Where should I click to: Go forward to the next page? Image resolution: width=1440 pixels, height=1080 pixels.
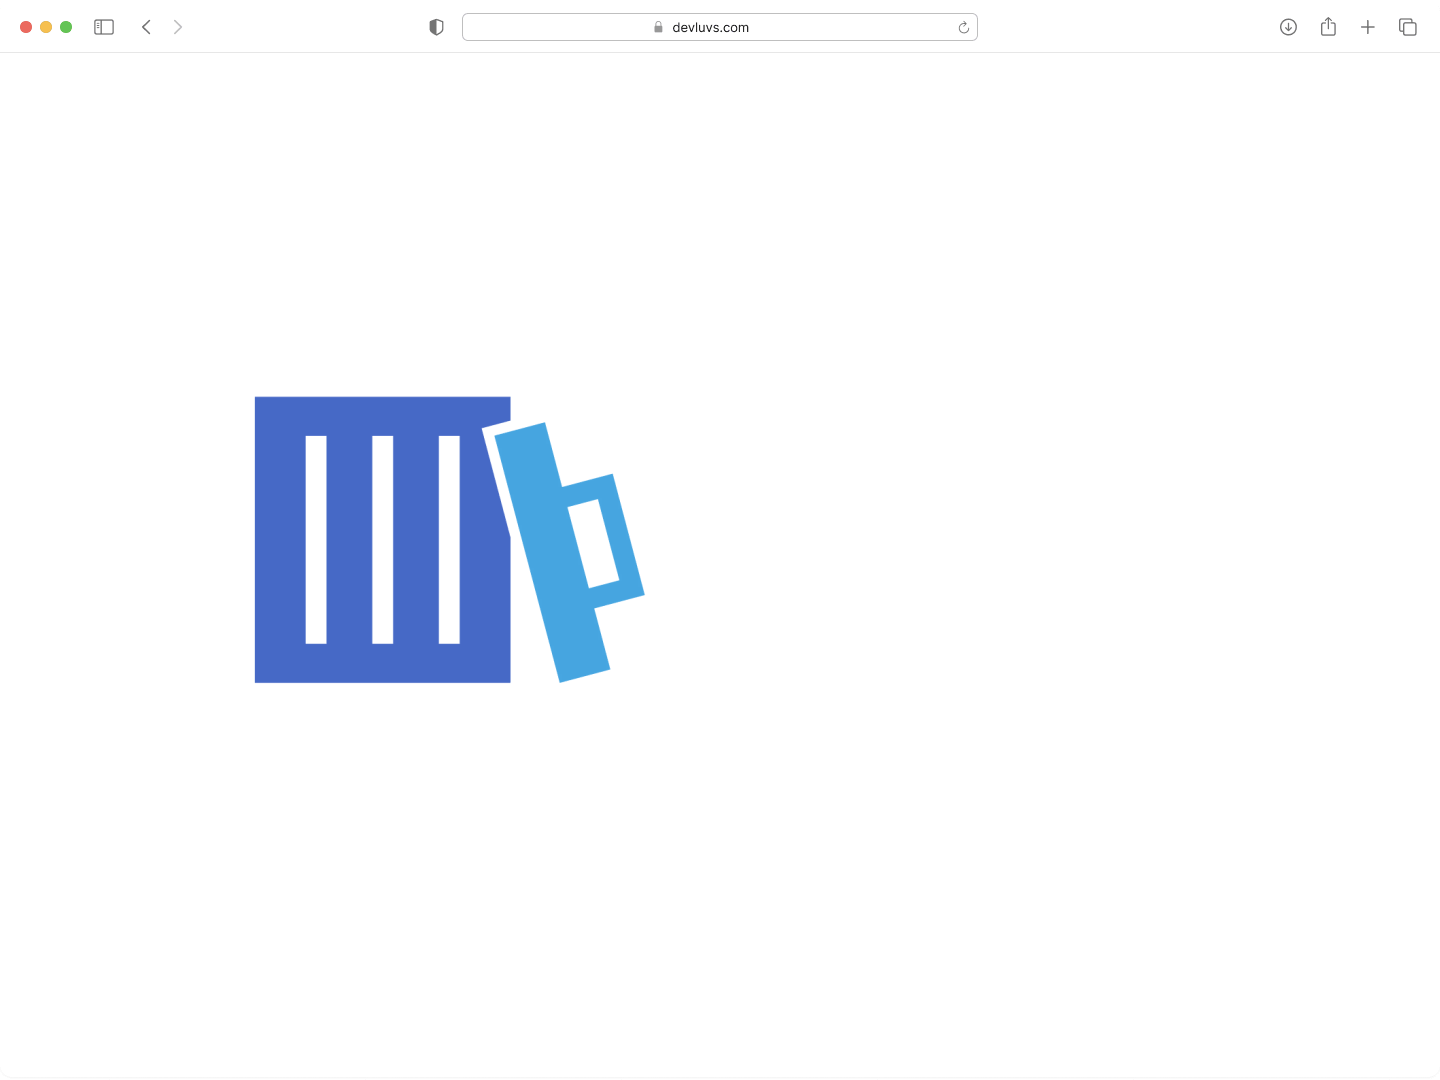point(178,27)
